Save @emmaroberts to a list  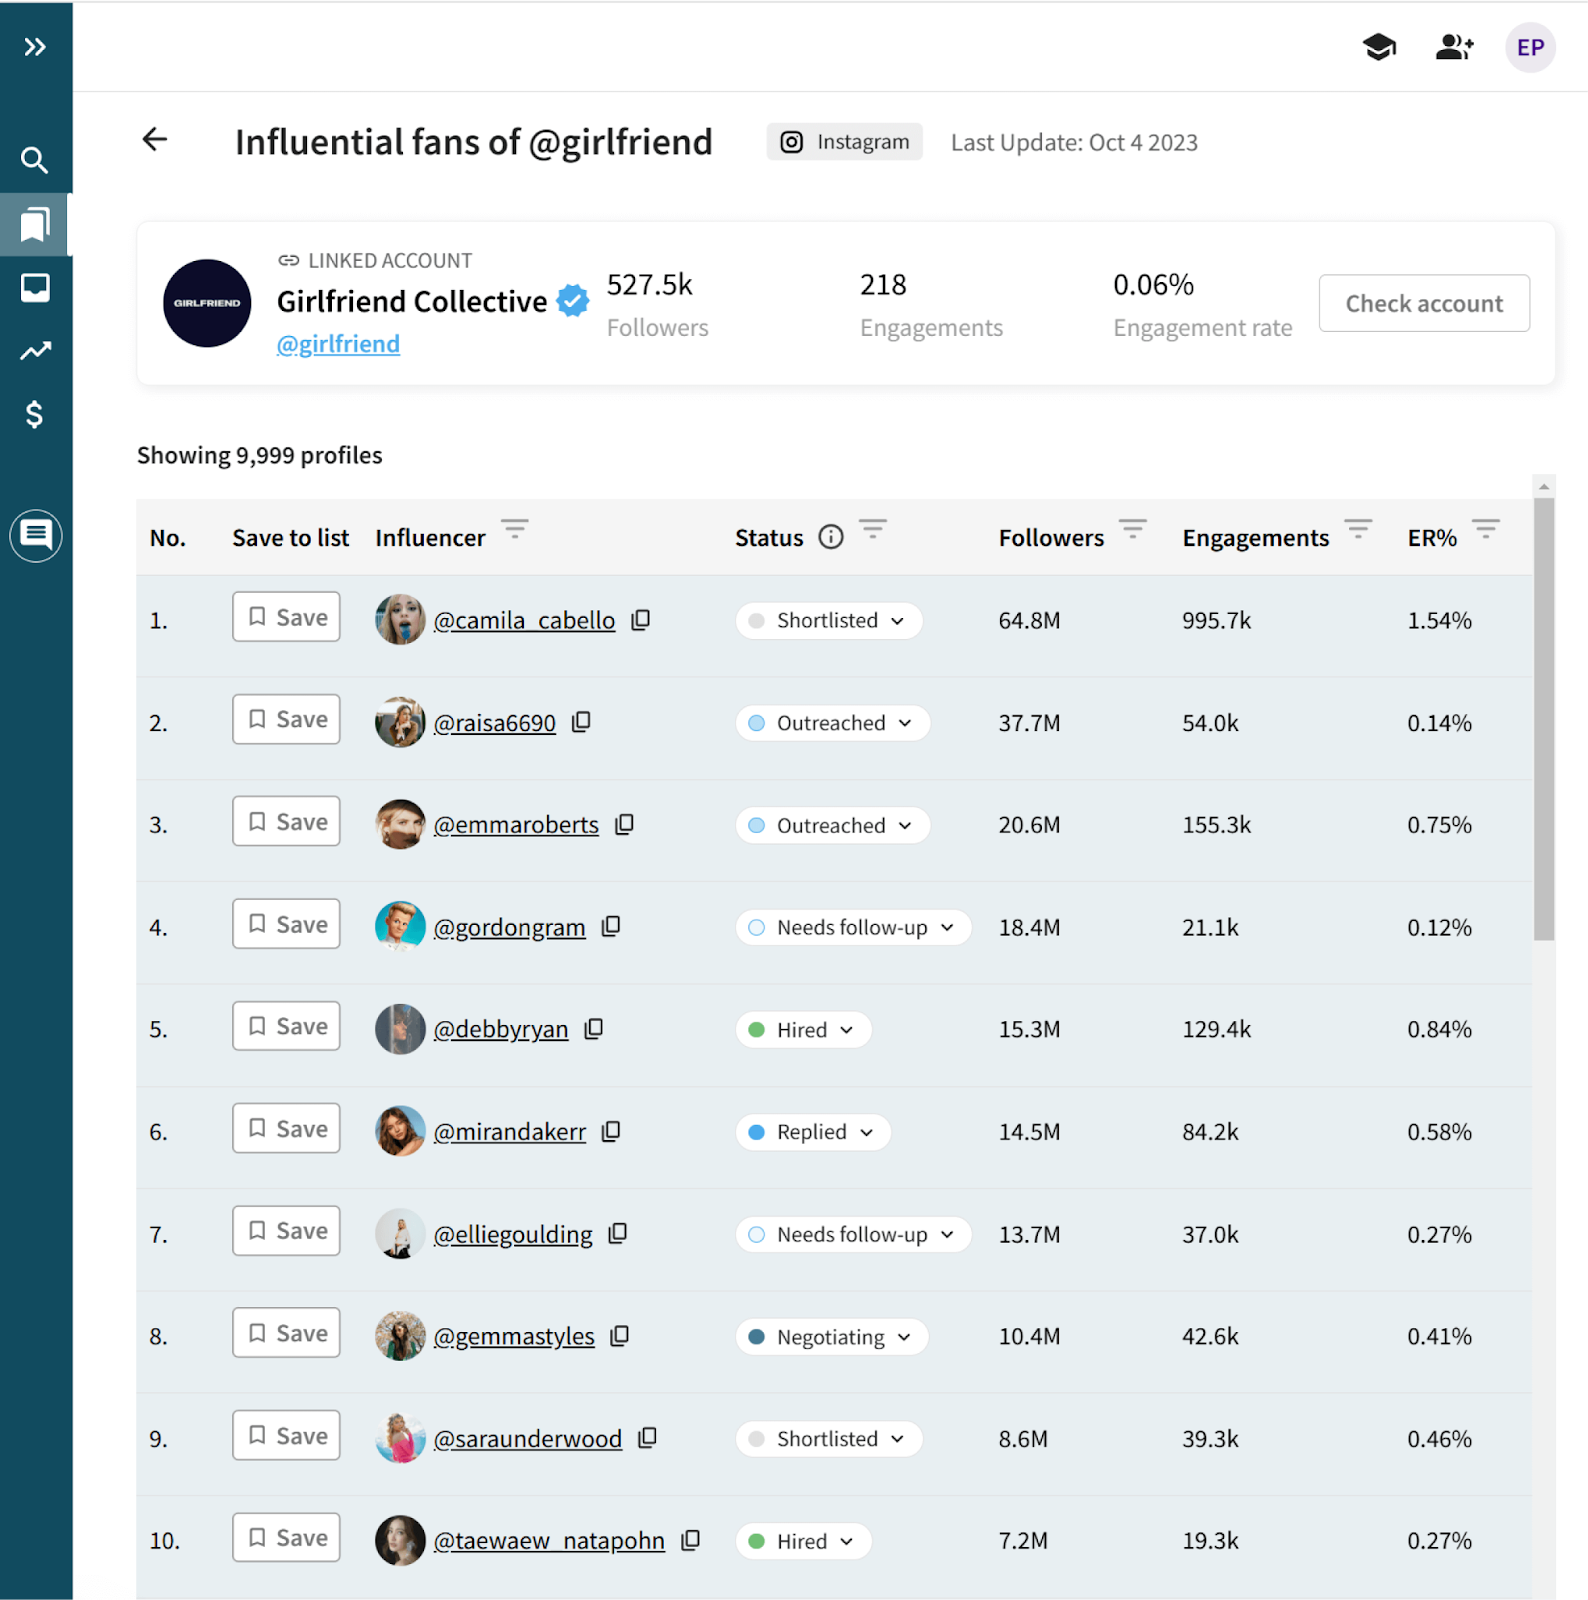(x=286, y=822)
